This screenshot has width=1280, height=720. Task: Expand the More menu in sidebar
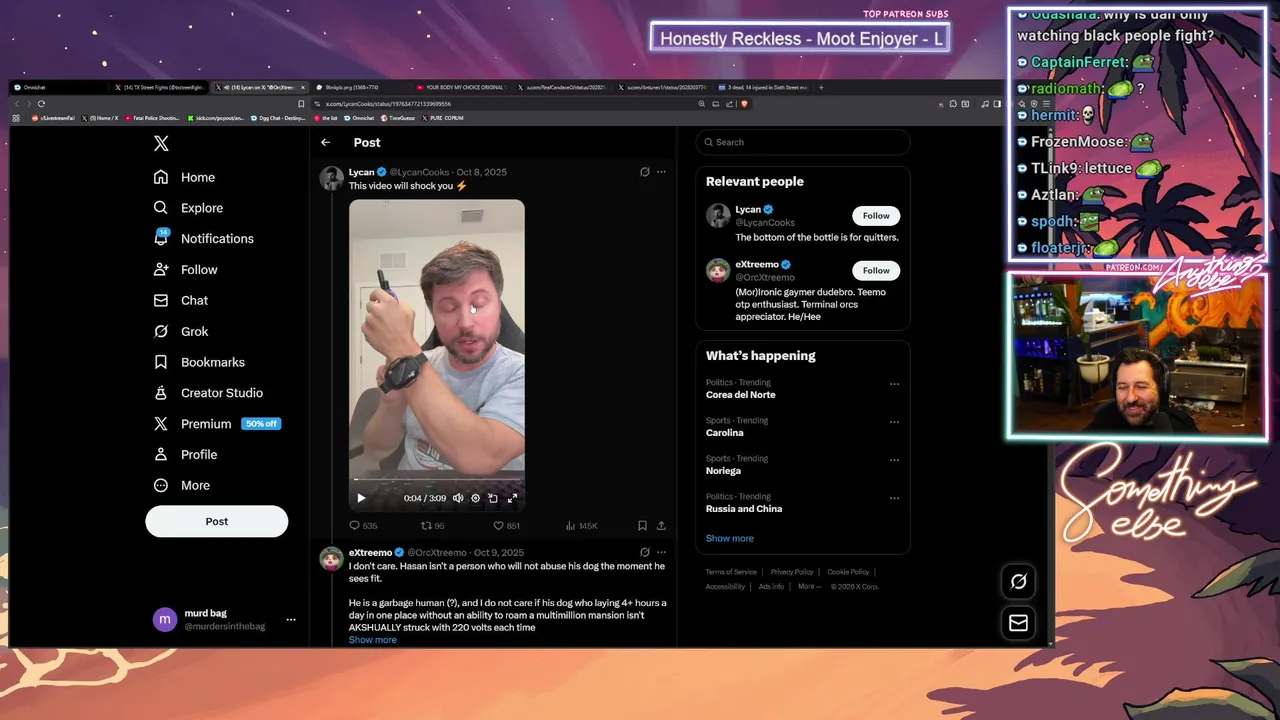182,486
